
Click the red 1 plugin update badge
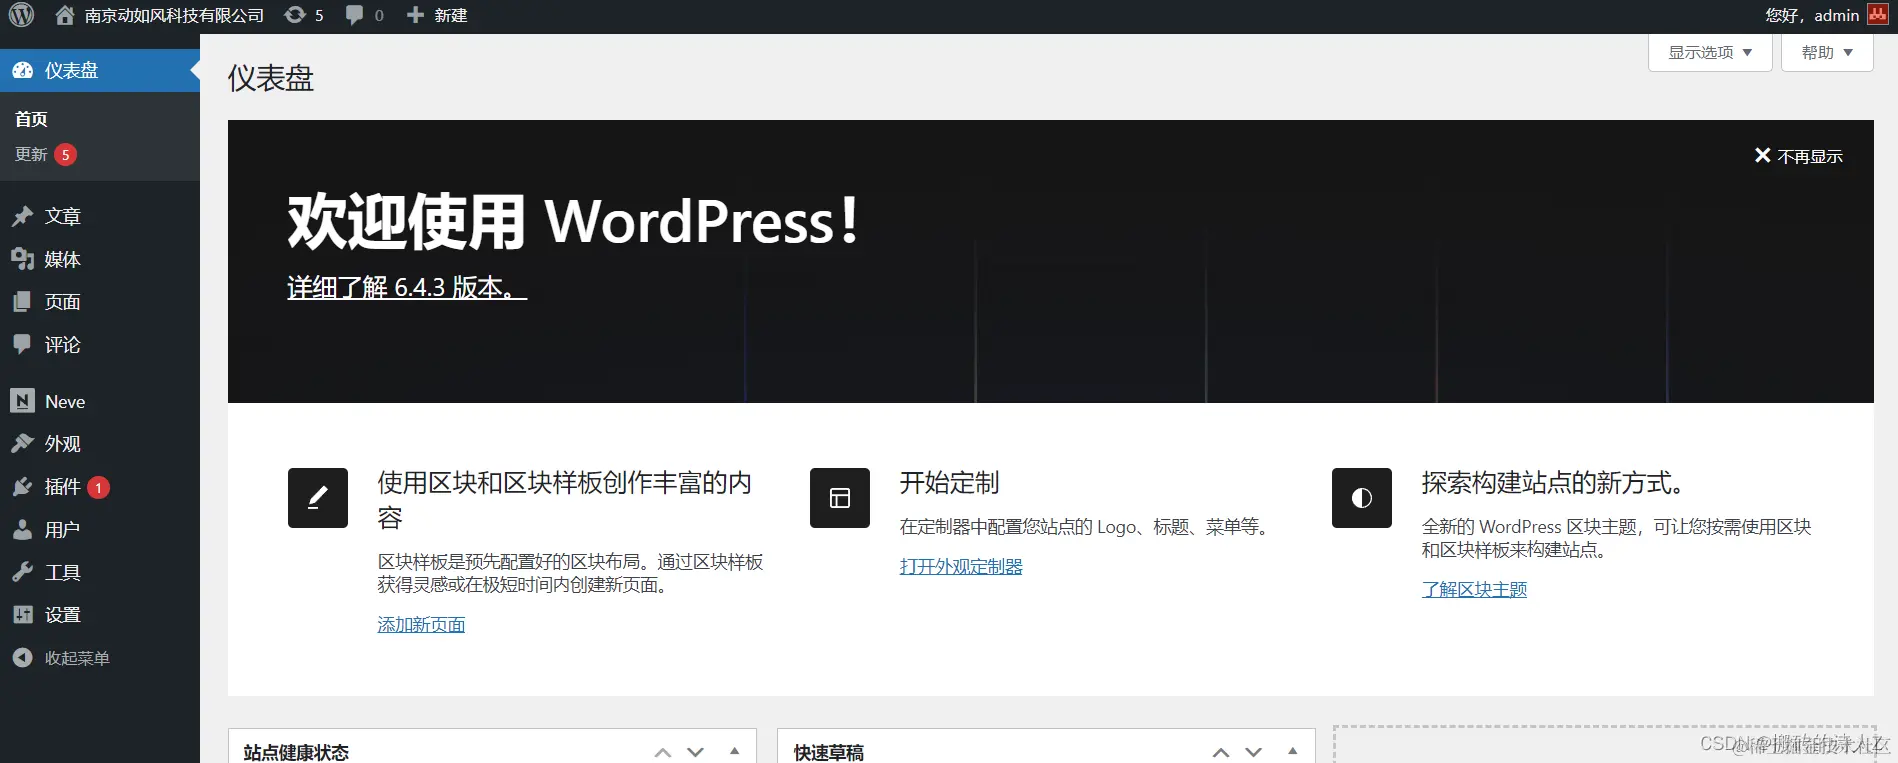click(x=98, y=487)
